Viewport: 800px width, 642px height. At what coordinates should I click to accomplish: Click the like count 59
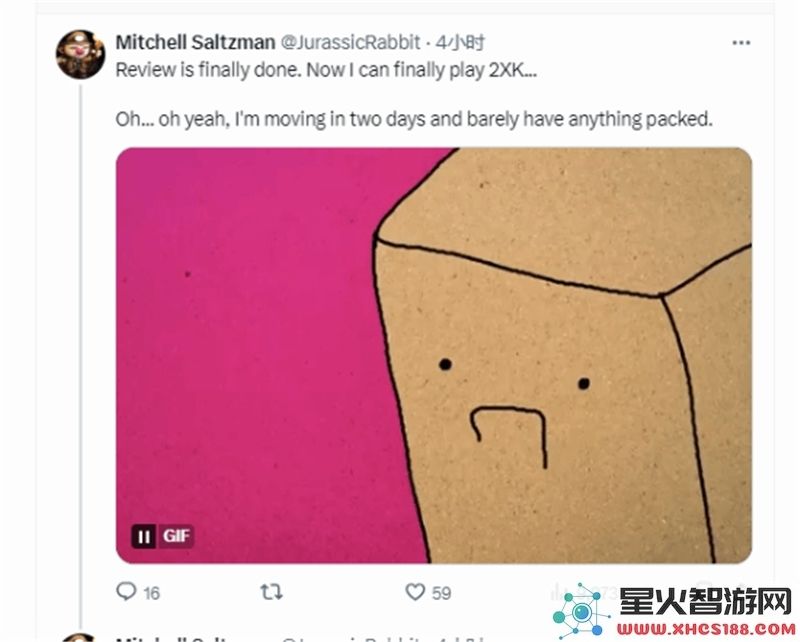441,593
